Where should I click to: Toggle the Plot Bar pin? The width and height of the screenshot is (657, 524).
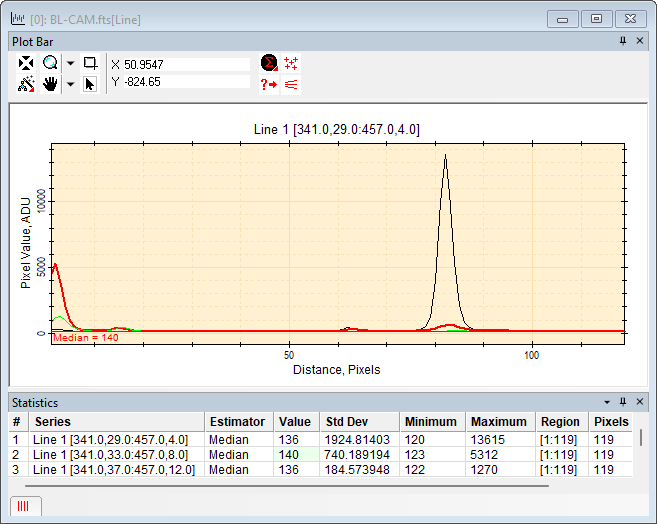coord(623,41)
